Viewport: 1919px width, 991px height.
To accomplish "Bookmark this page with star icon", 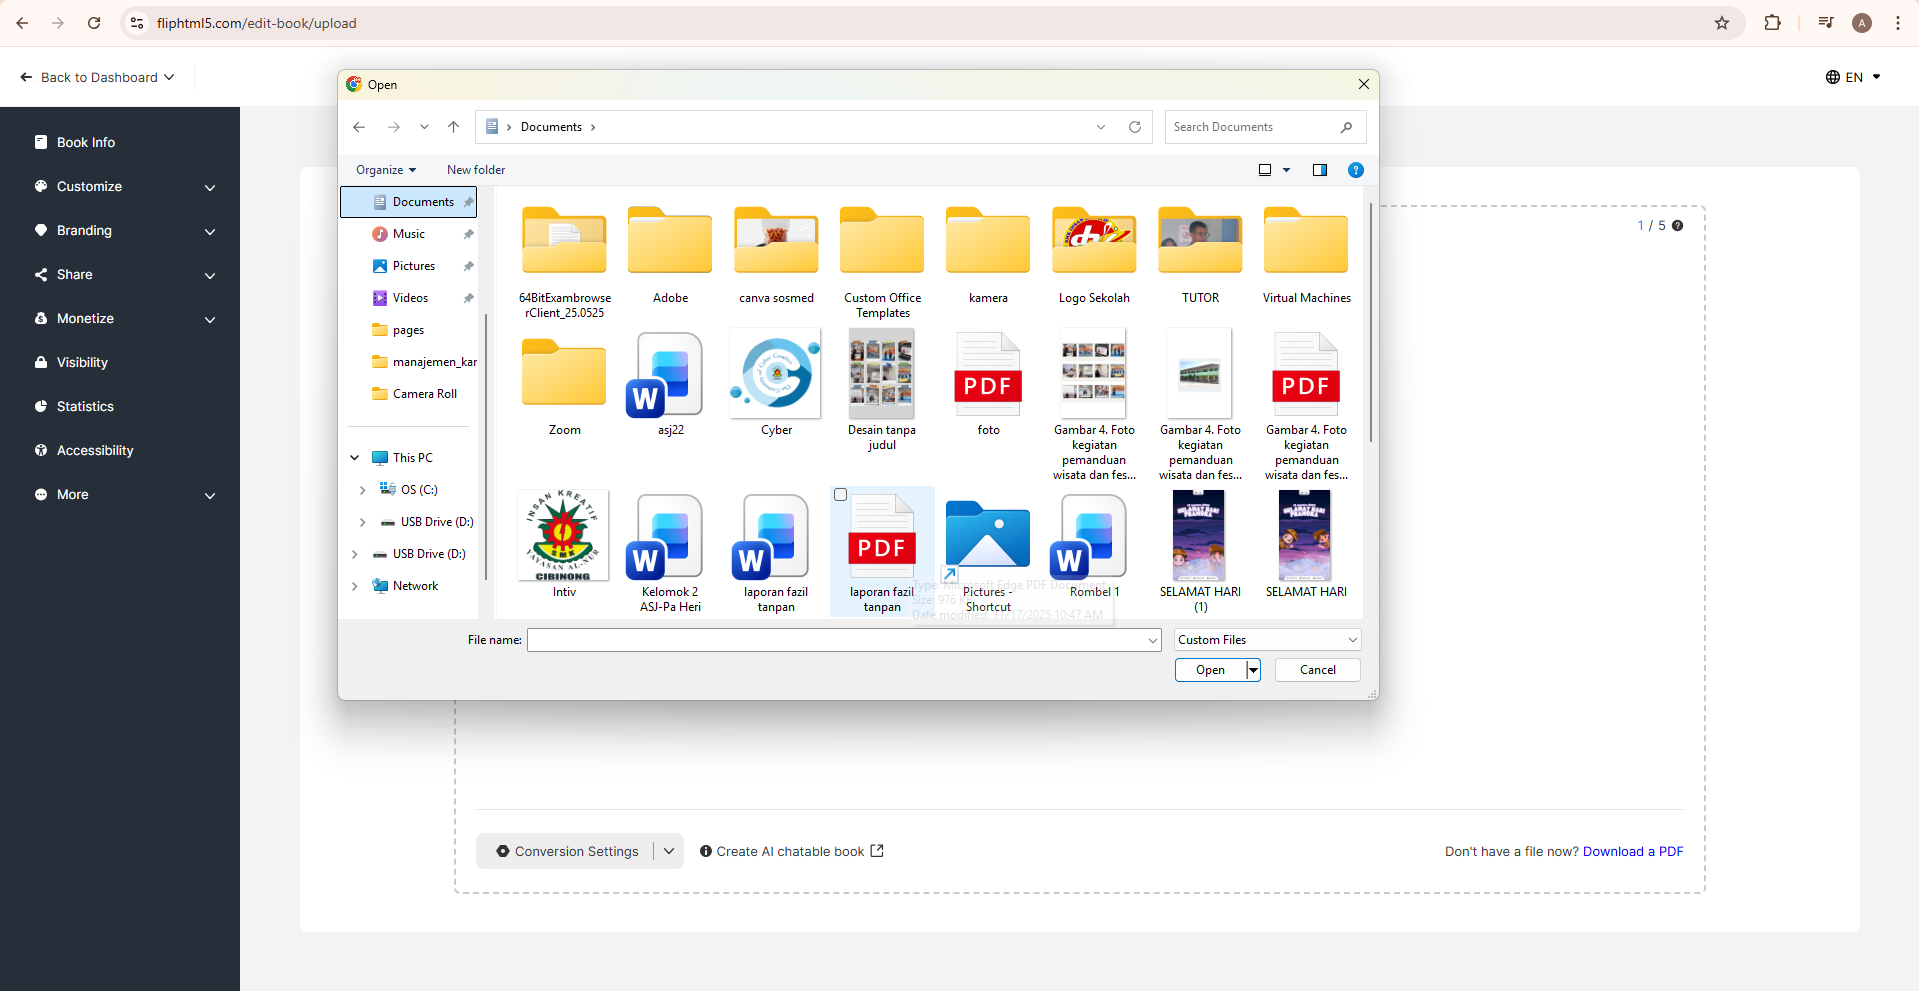I will (x=1722, y=23).
